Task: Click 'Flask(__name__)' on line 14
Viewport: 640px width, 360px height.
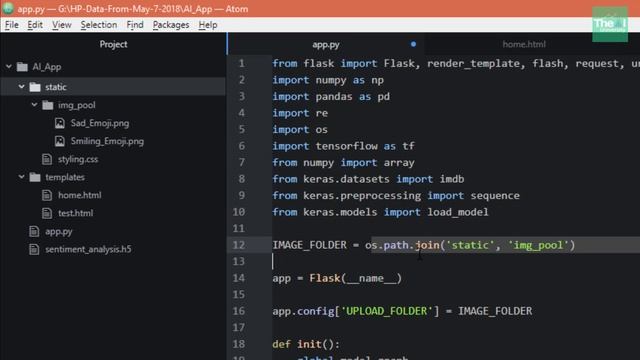Action: (x=356, y=278)
